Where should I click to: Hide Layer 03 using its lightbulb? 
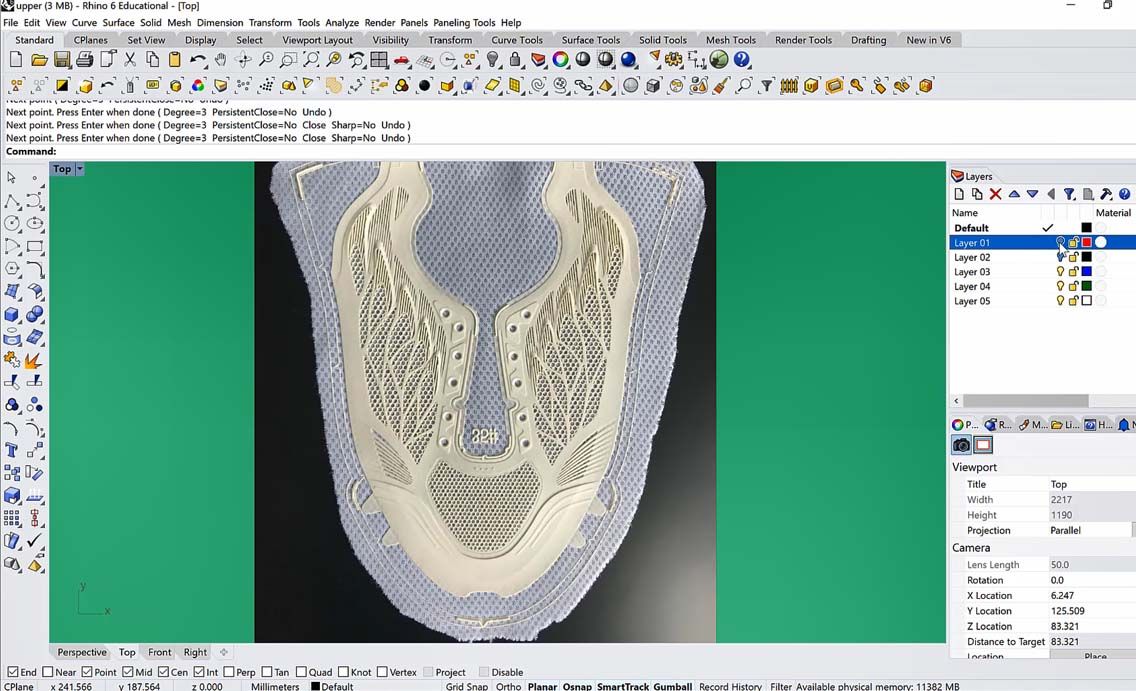[1060, 272]
